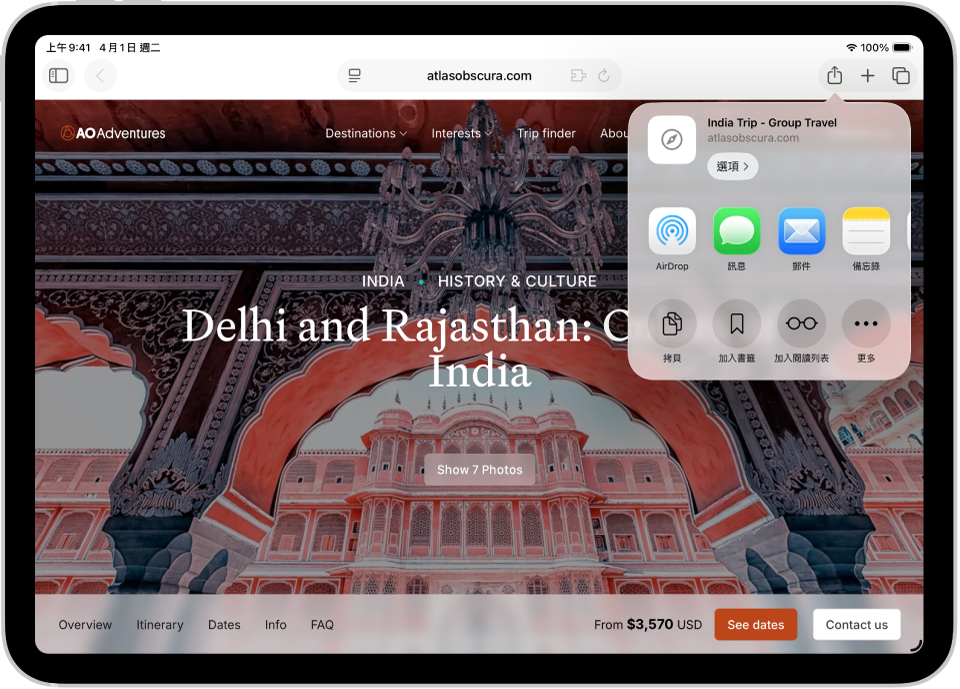Share via Mail (郵件) icon
The image size is (960, 689).
click(801, 231)
